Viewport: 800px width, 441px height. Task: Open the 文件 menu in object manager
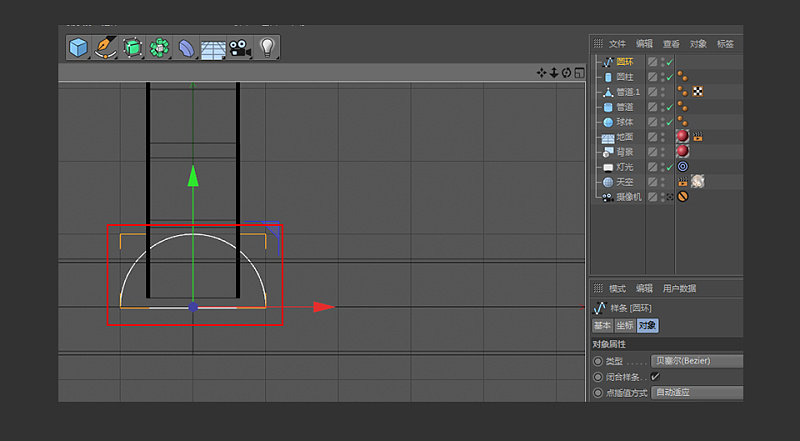[x=617, y=44]
